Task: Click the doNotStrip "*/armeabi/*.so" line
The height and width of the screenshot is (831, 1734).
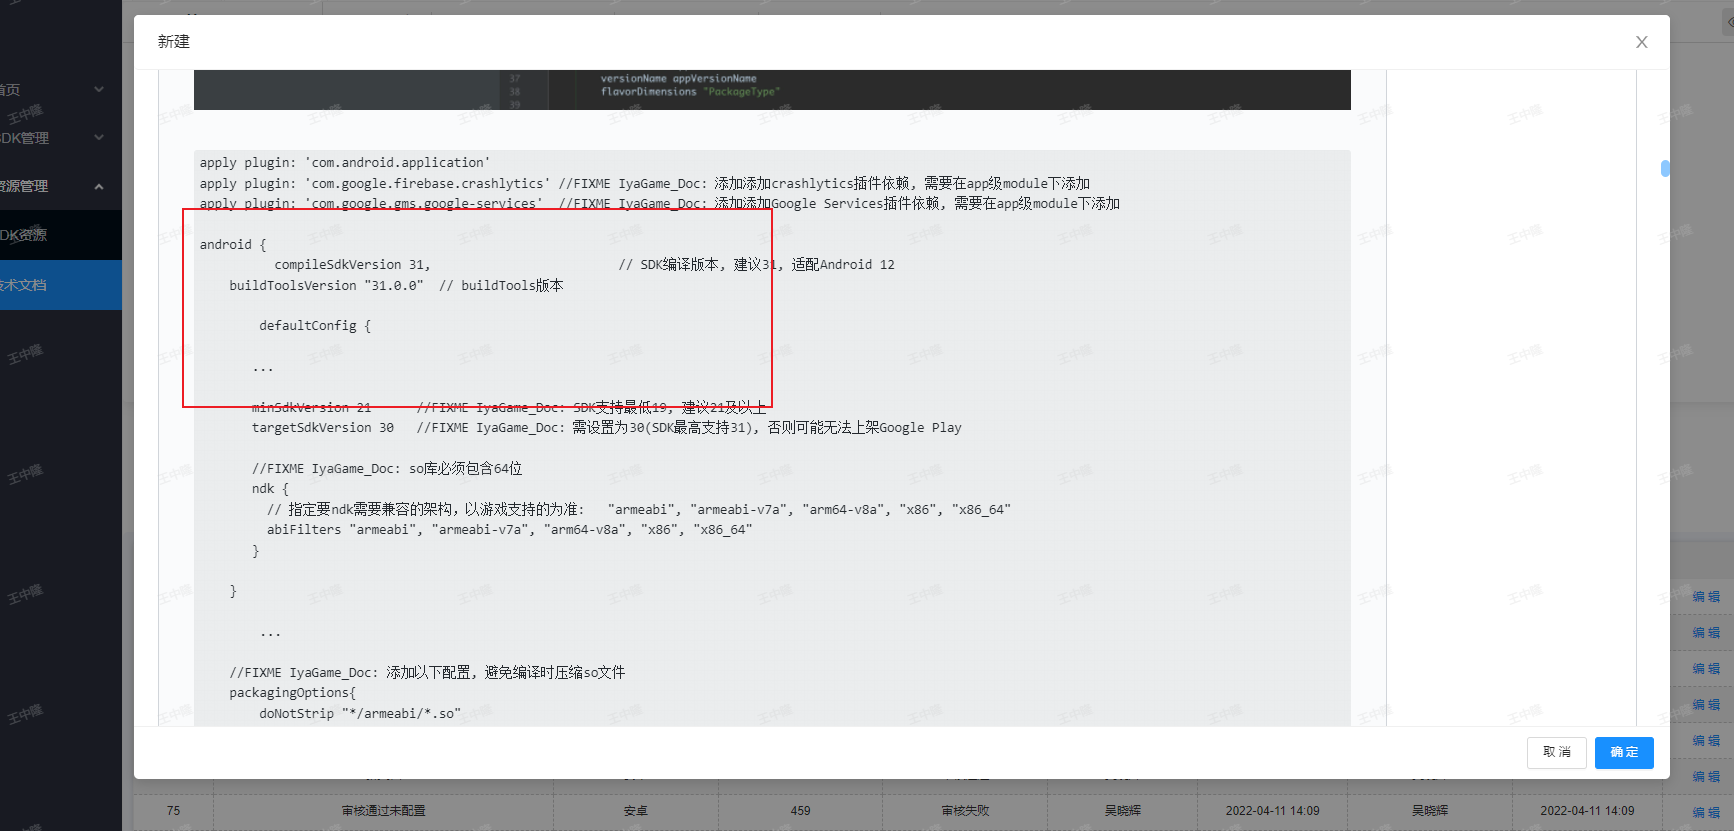Action: click(x=359, y=714)
